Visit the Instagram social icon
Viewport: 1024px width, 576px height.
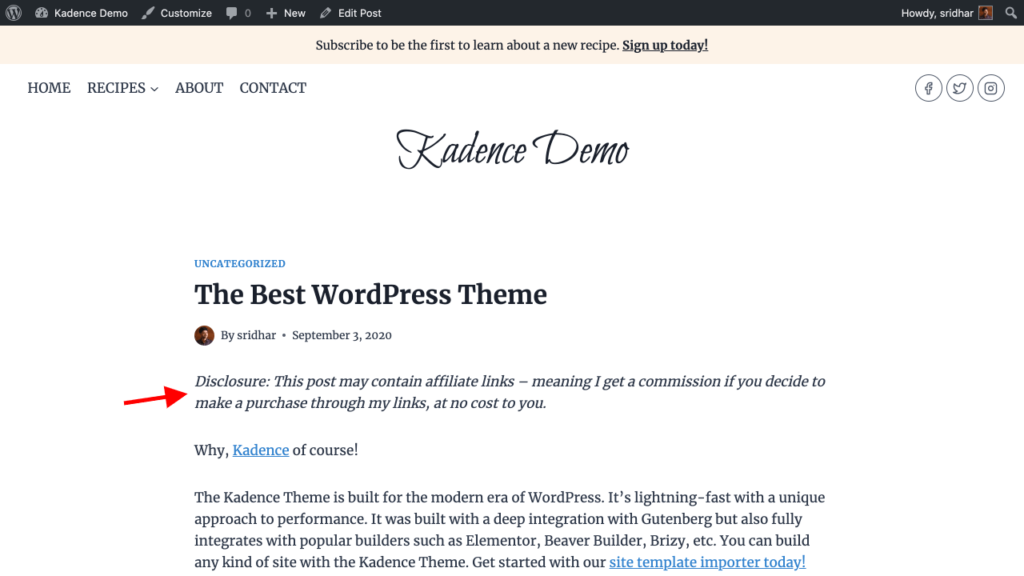tap(991, 88)
